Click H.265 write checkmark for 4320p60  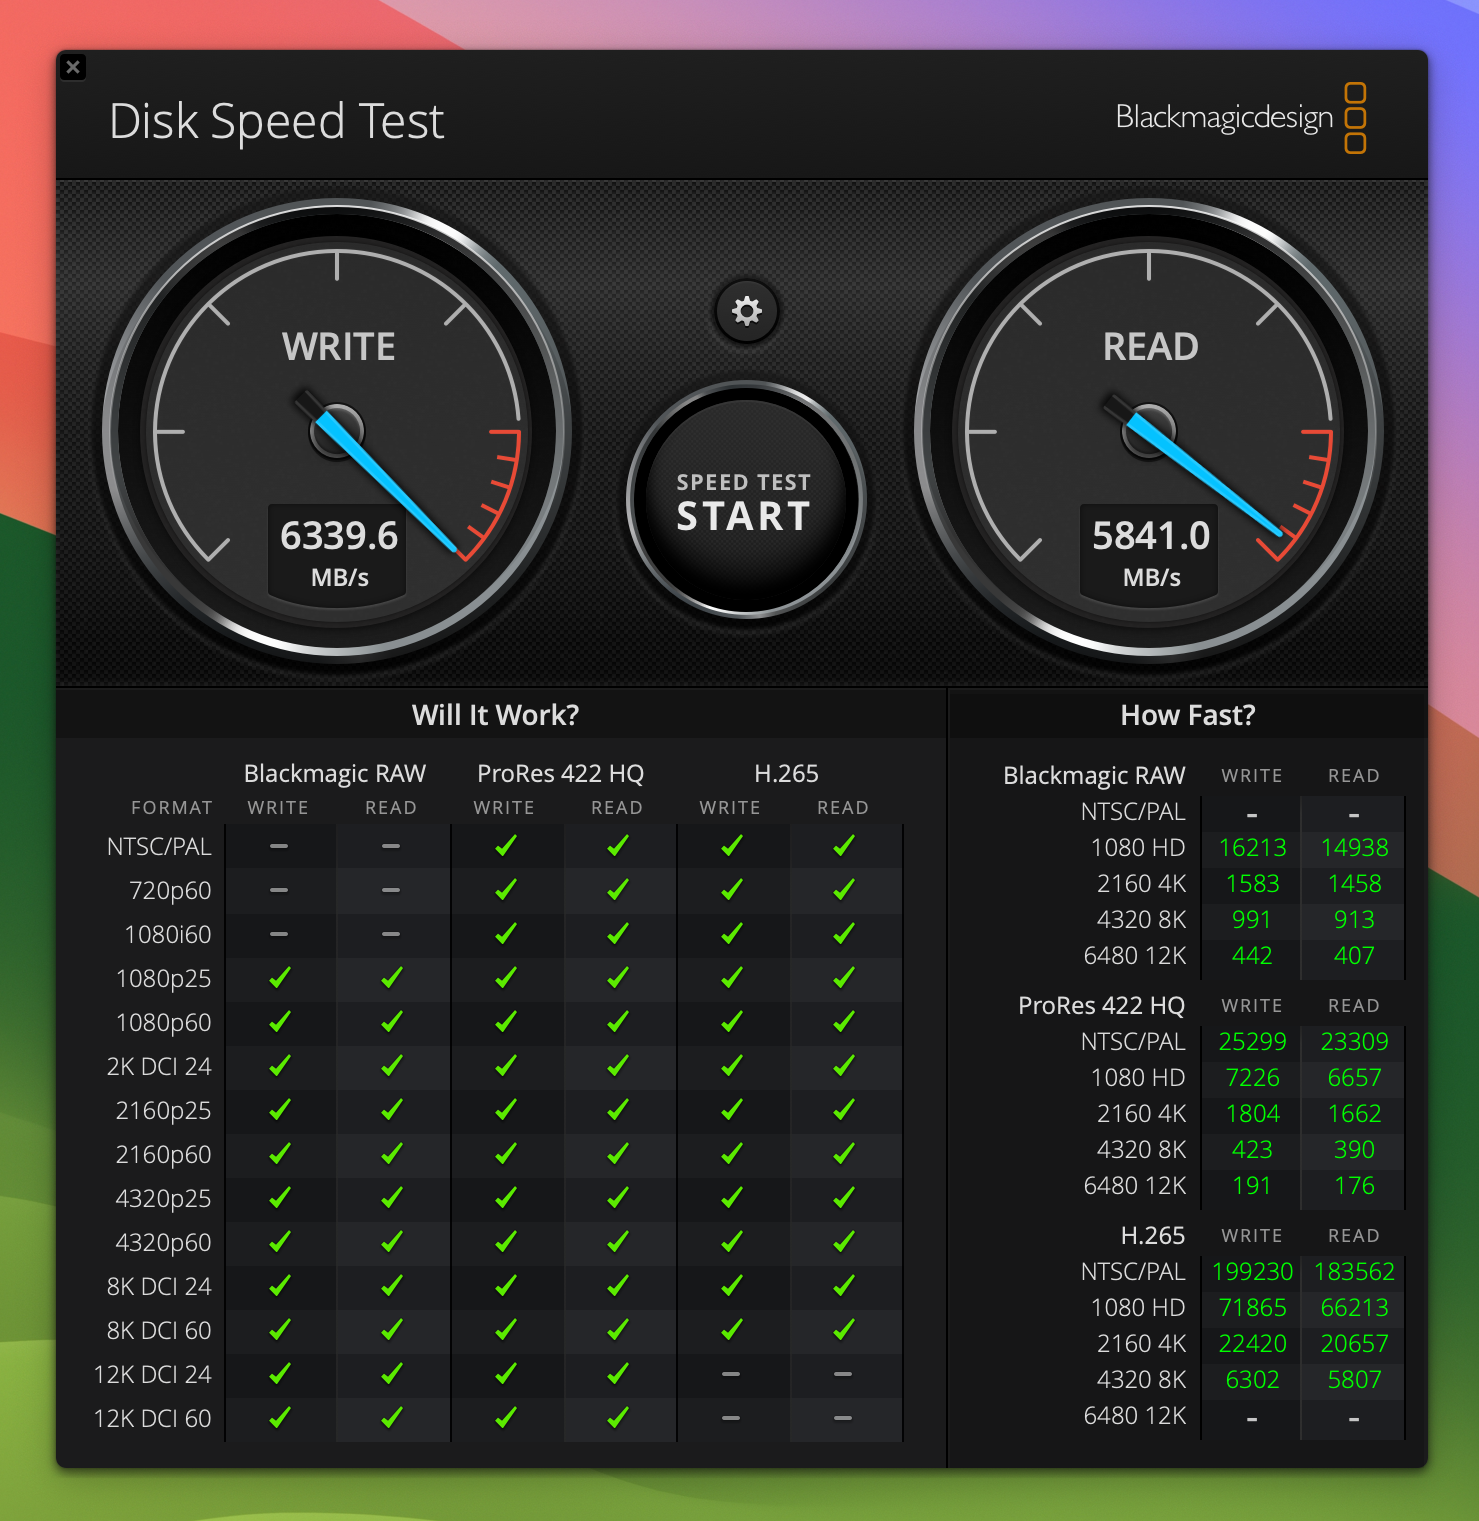click(732, 1242)
